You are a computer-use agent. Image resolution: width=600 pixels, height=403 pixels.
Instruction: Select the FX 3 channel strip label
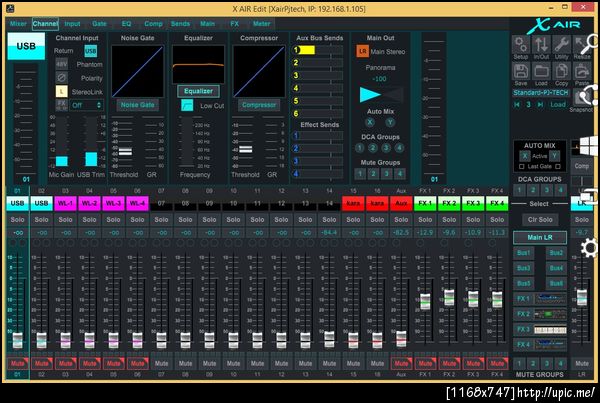[x=473, y=203]
